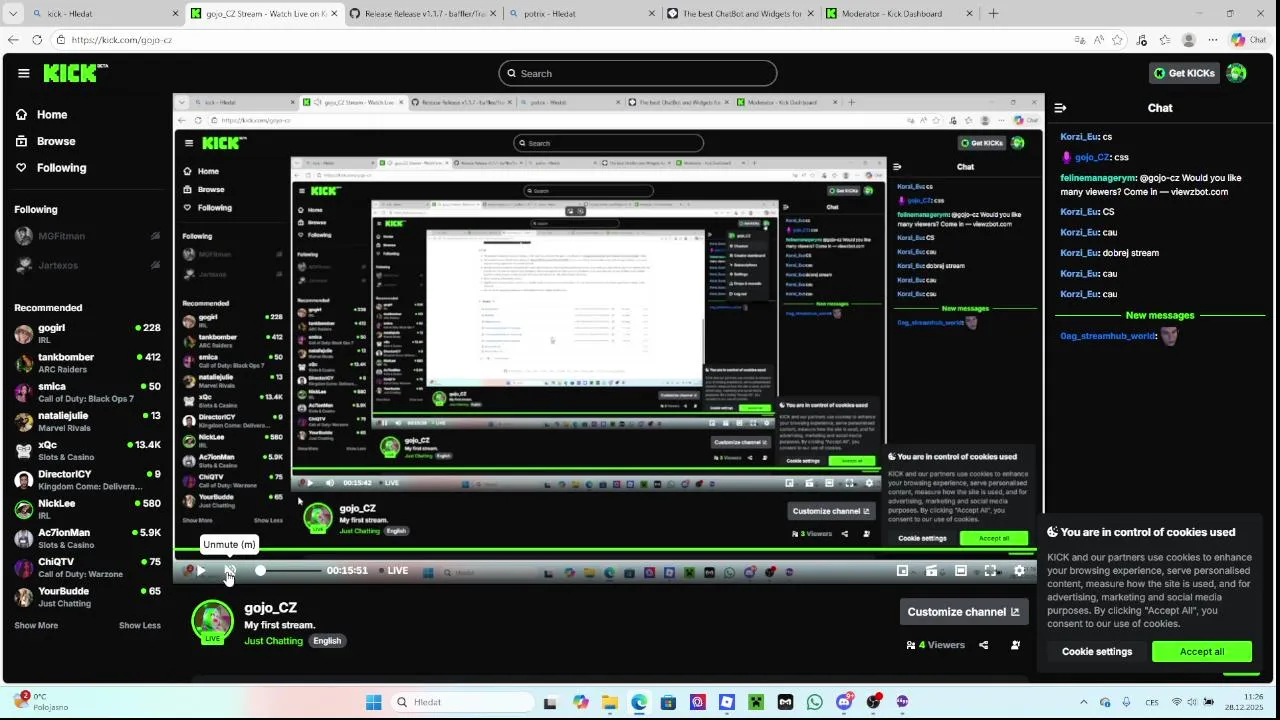Open recommended channel xQc
Image resolution: width=1280 pixels, height=720 pixels.
tap(87, 451)
